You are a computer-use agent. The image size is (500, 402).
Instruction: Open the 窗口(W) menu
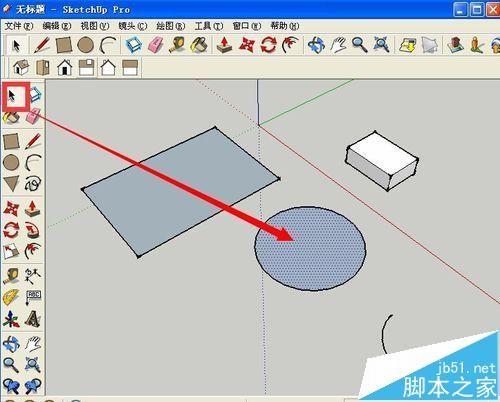pyautogui.click(x=247, y=26)
